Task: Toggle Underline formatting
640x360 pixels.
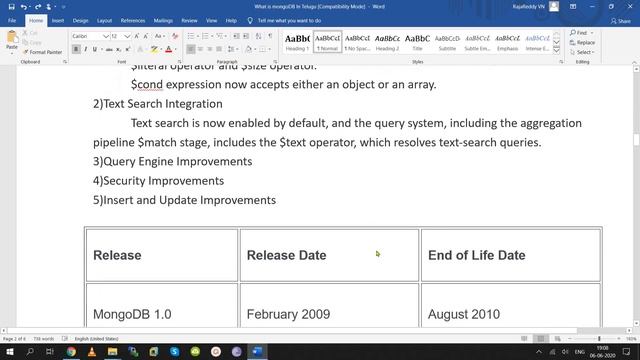Action: click(95, 49)
